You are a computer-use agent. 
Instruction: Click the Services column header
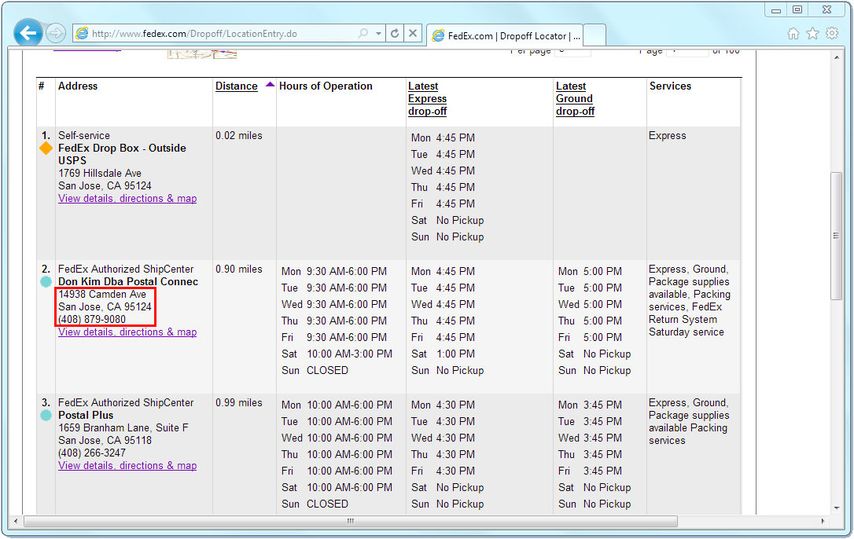tap(670, 86)
